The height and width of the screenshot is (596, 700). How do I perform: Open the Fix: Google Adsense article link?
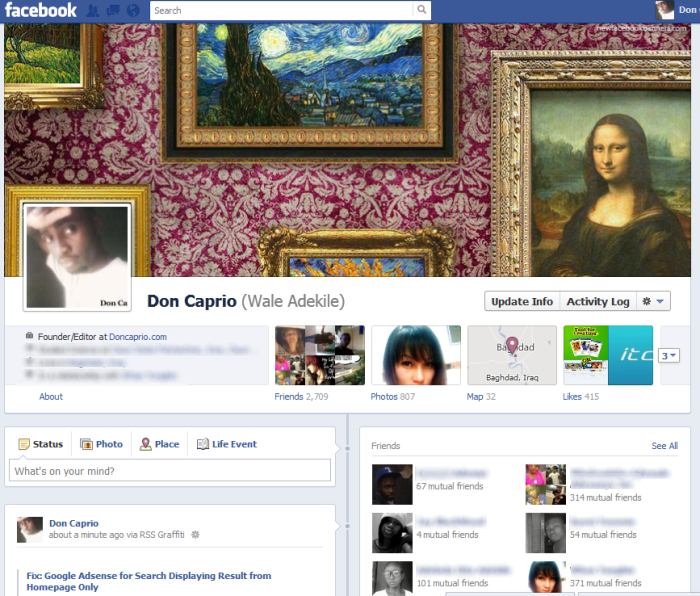point(149,581)
